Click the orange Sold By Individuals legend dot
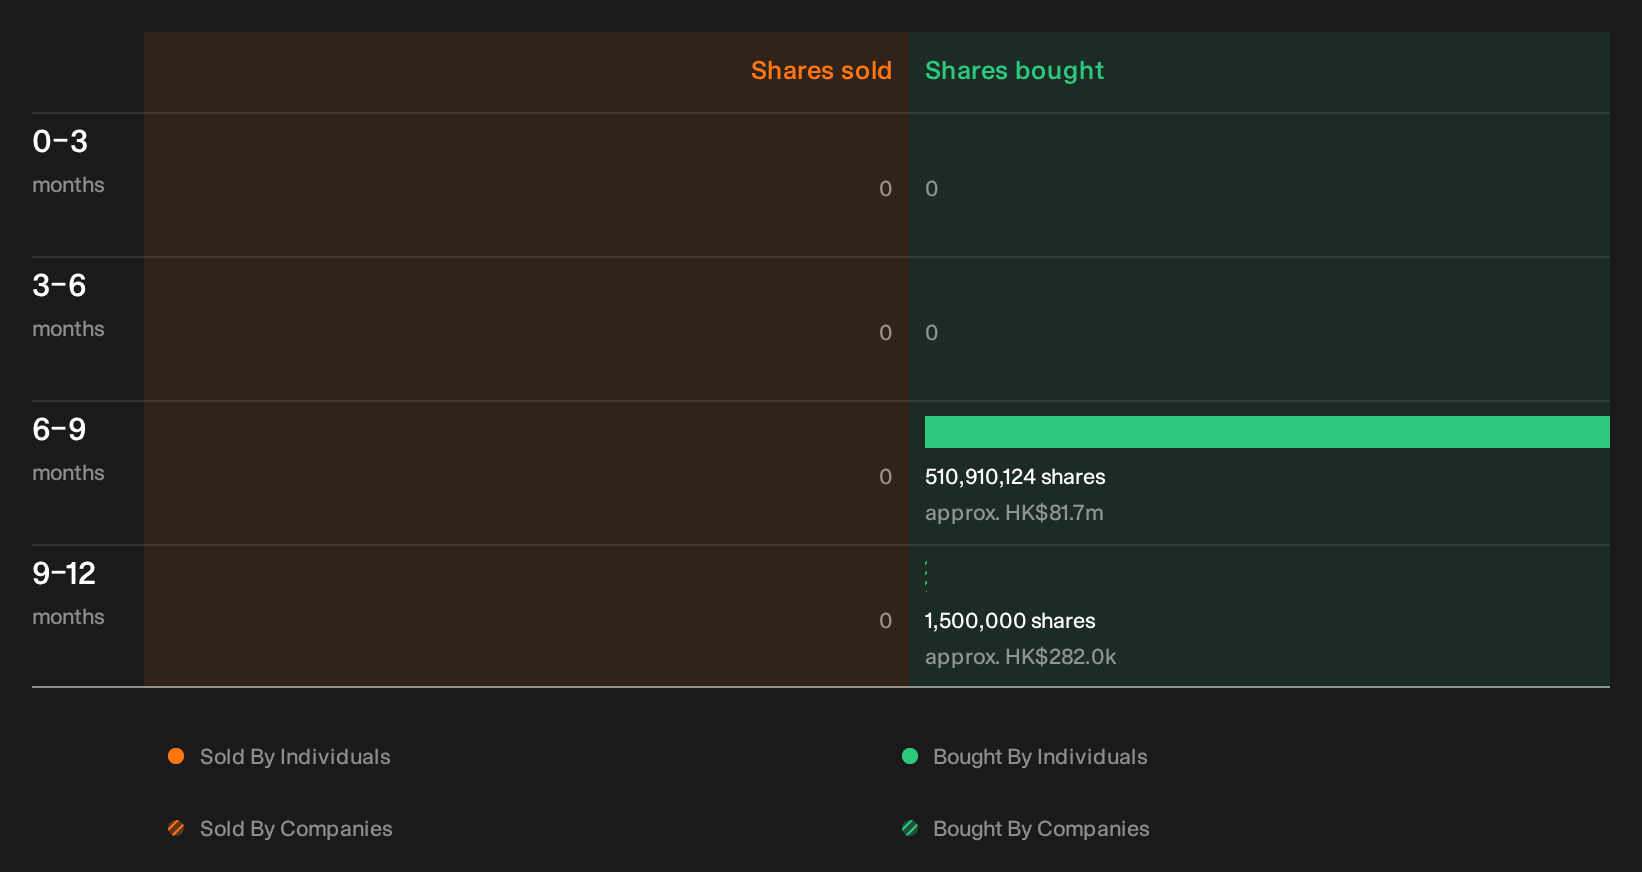1642x872 pixels. [176, 756]
